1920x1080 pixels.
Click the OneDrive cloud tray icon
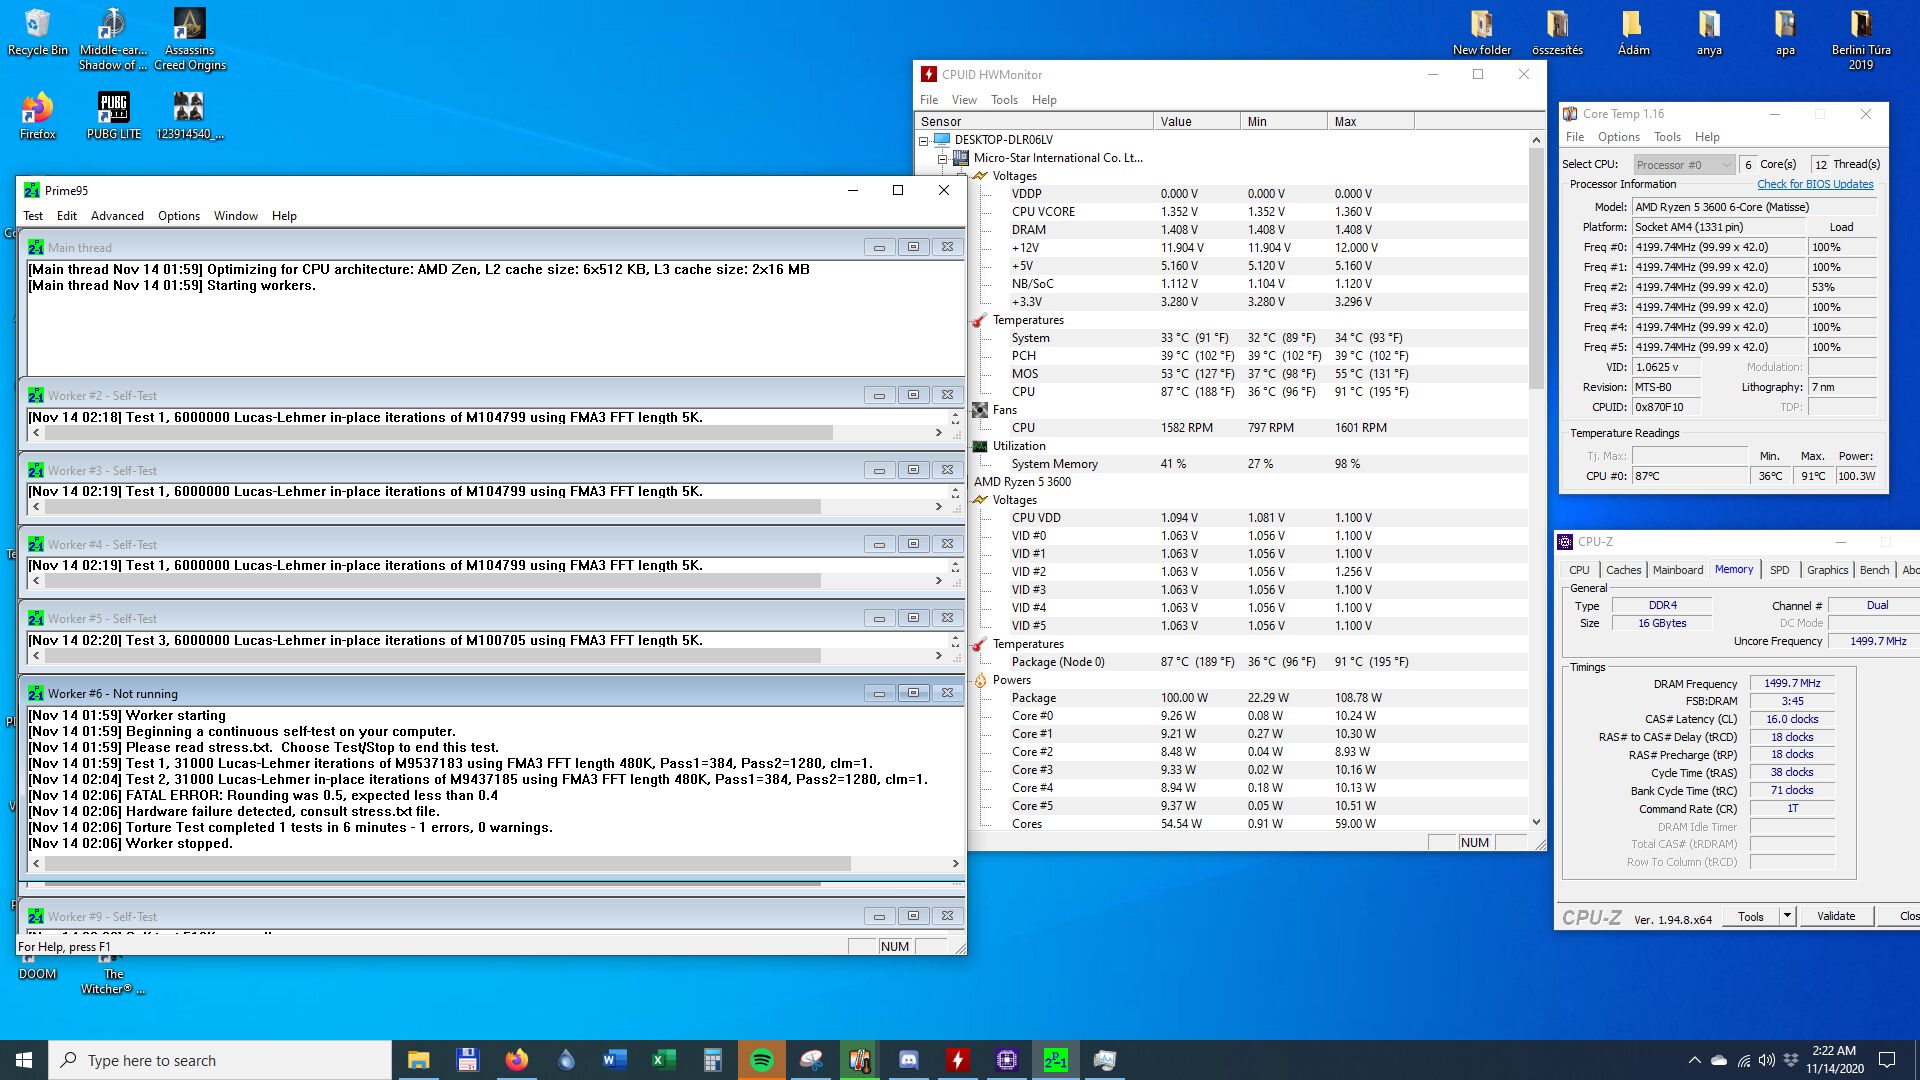click(1719, 1060)
